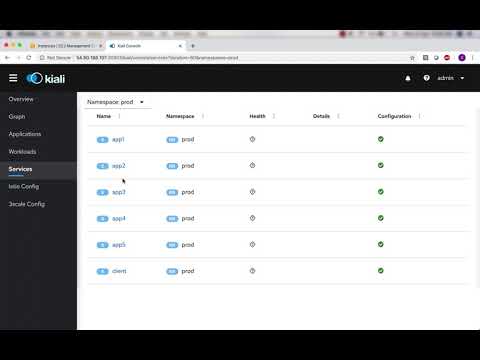Click the health icon for app5
This screenshot has width=480, height=360.
[252, 244]
